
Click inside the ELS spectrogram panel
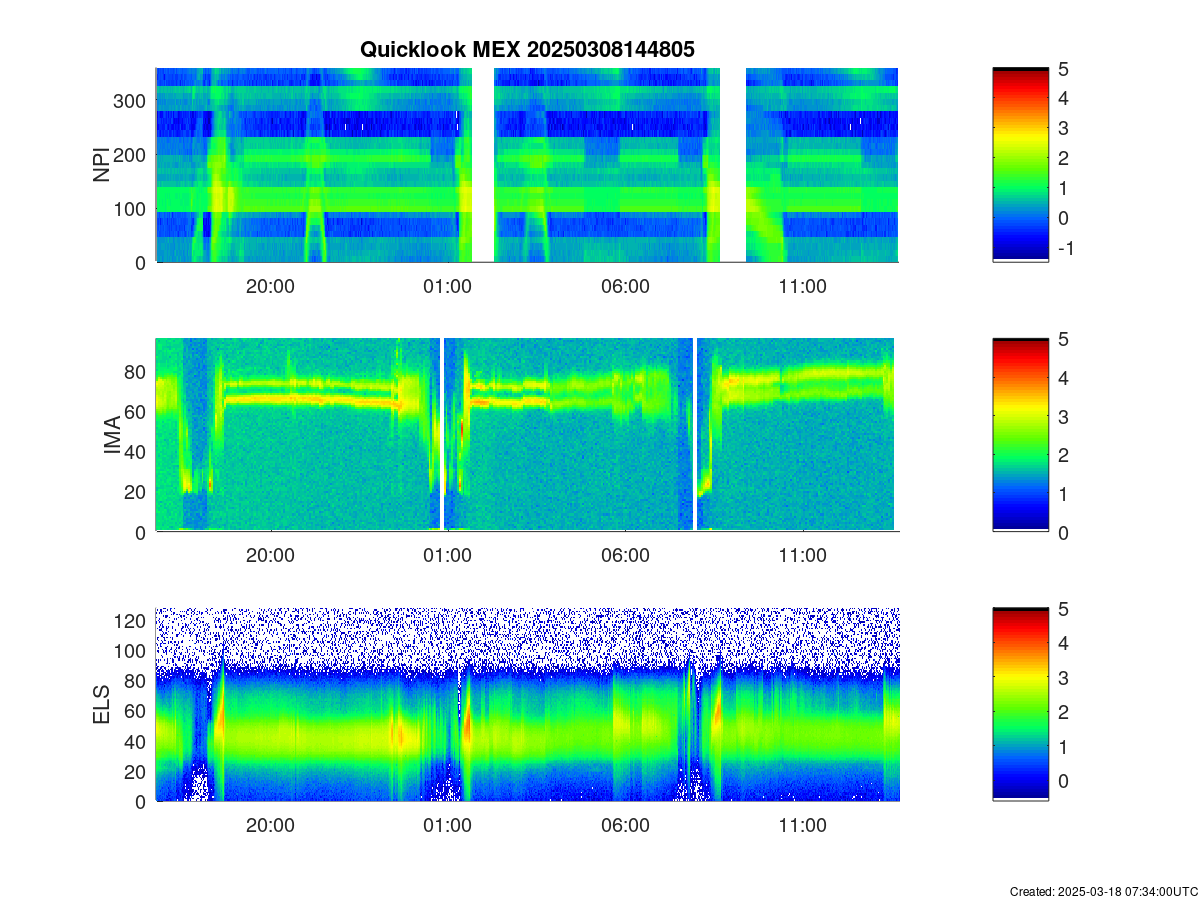[527, 704]
